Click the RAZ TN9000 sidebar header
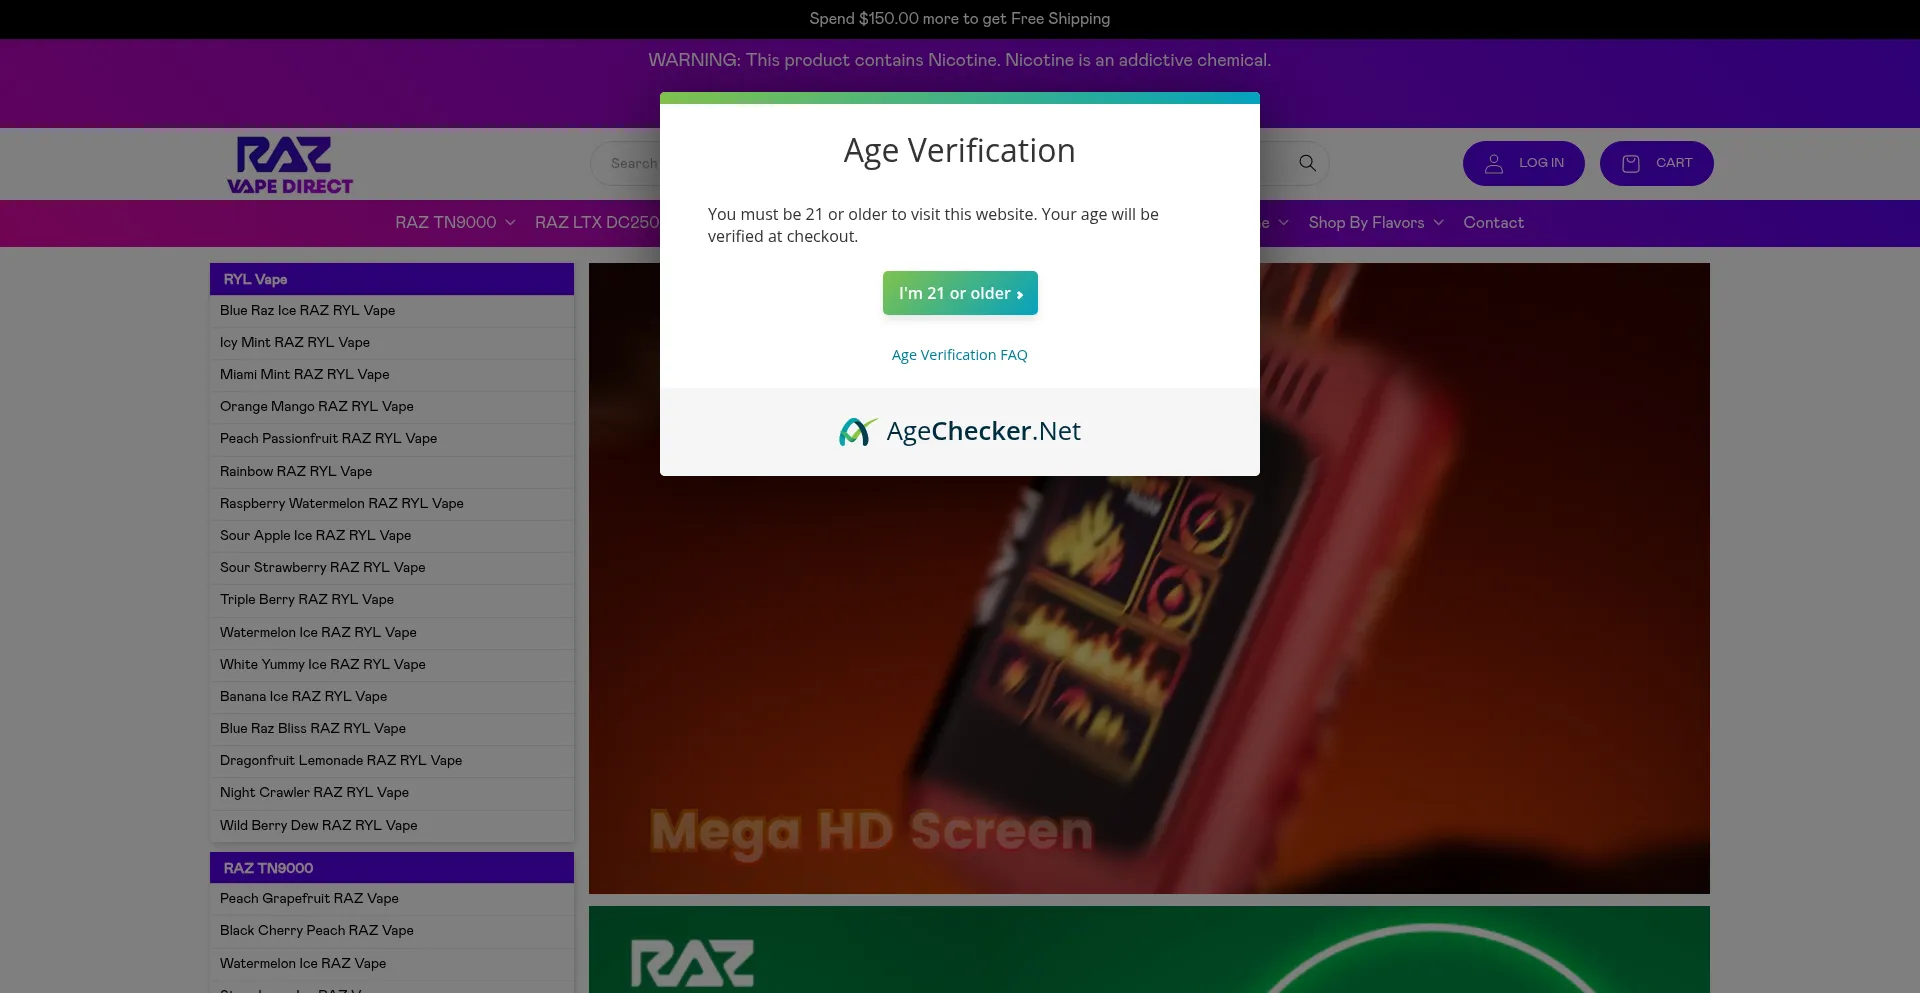Viewport: 1920px width, 993px height. [392, 868]
